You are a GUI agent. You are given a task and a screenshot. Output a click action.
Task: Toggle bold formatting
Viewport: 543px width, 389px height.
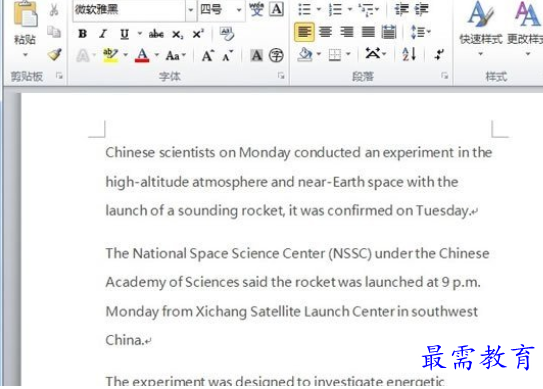point(82,34)
